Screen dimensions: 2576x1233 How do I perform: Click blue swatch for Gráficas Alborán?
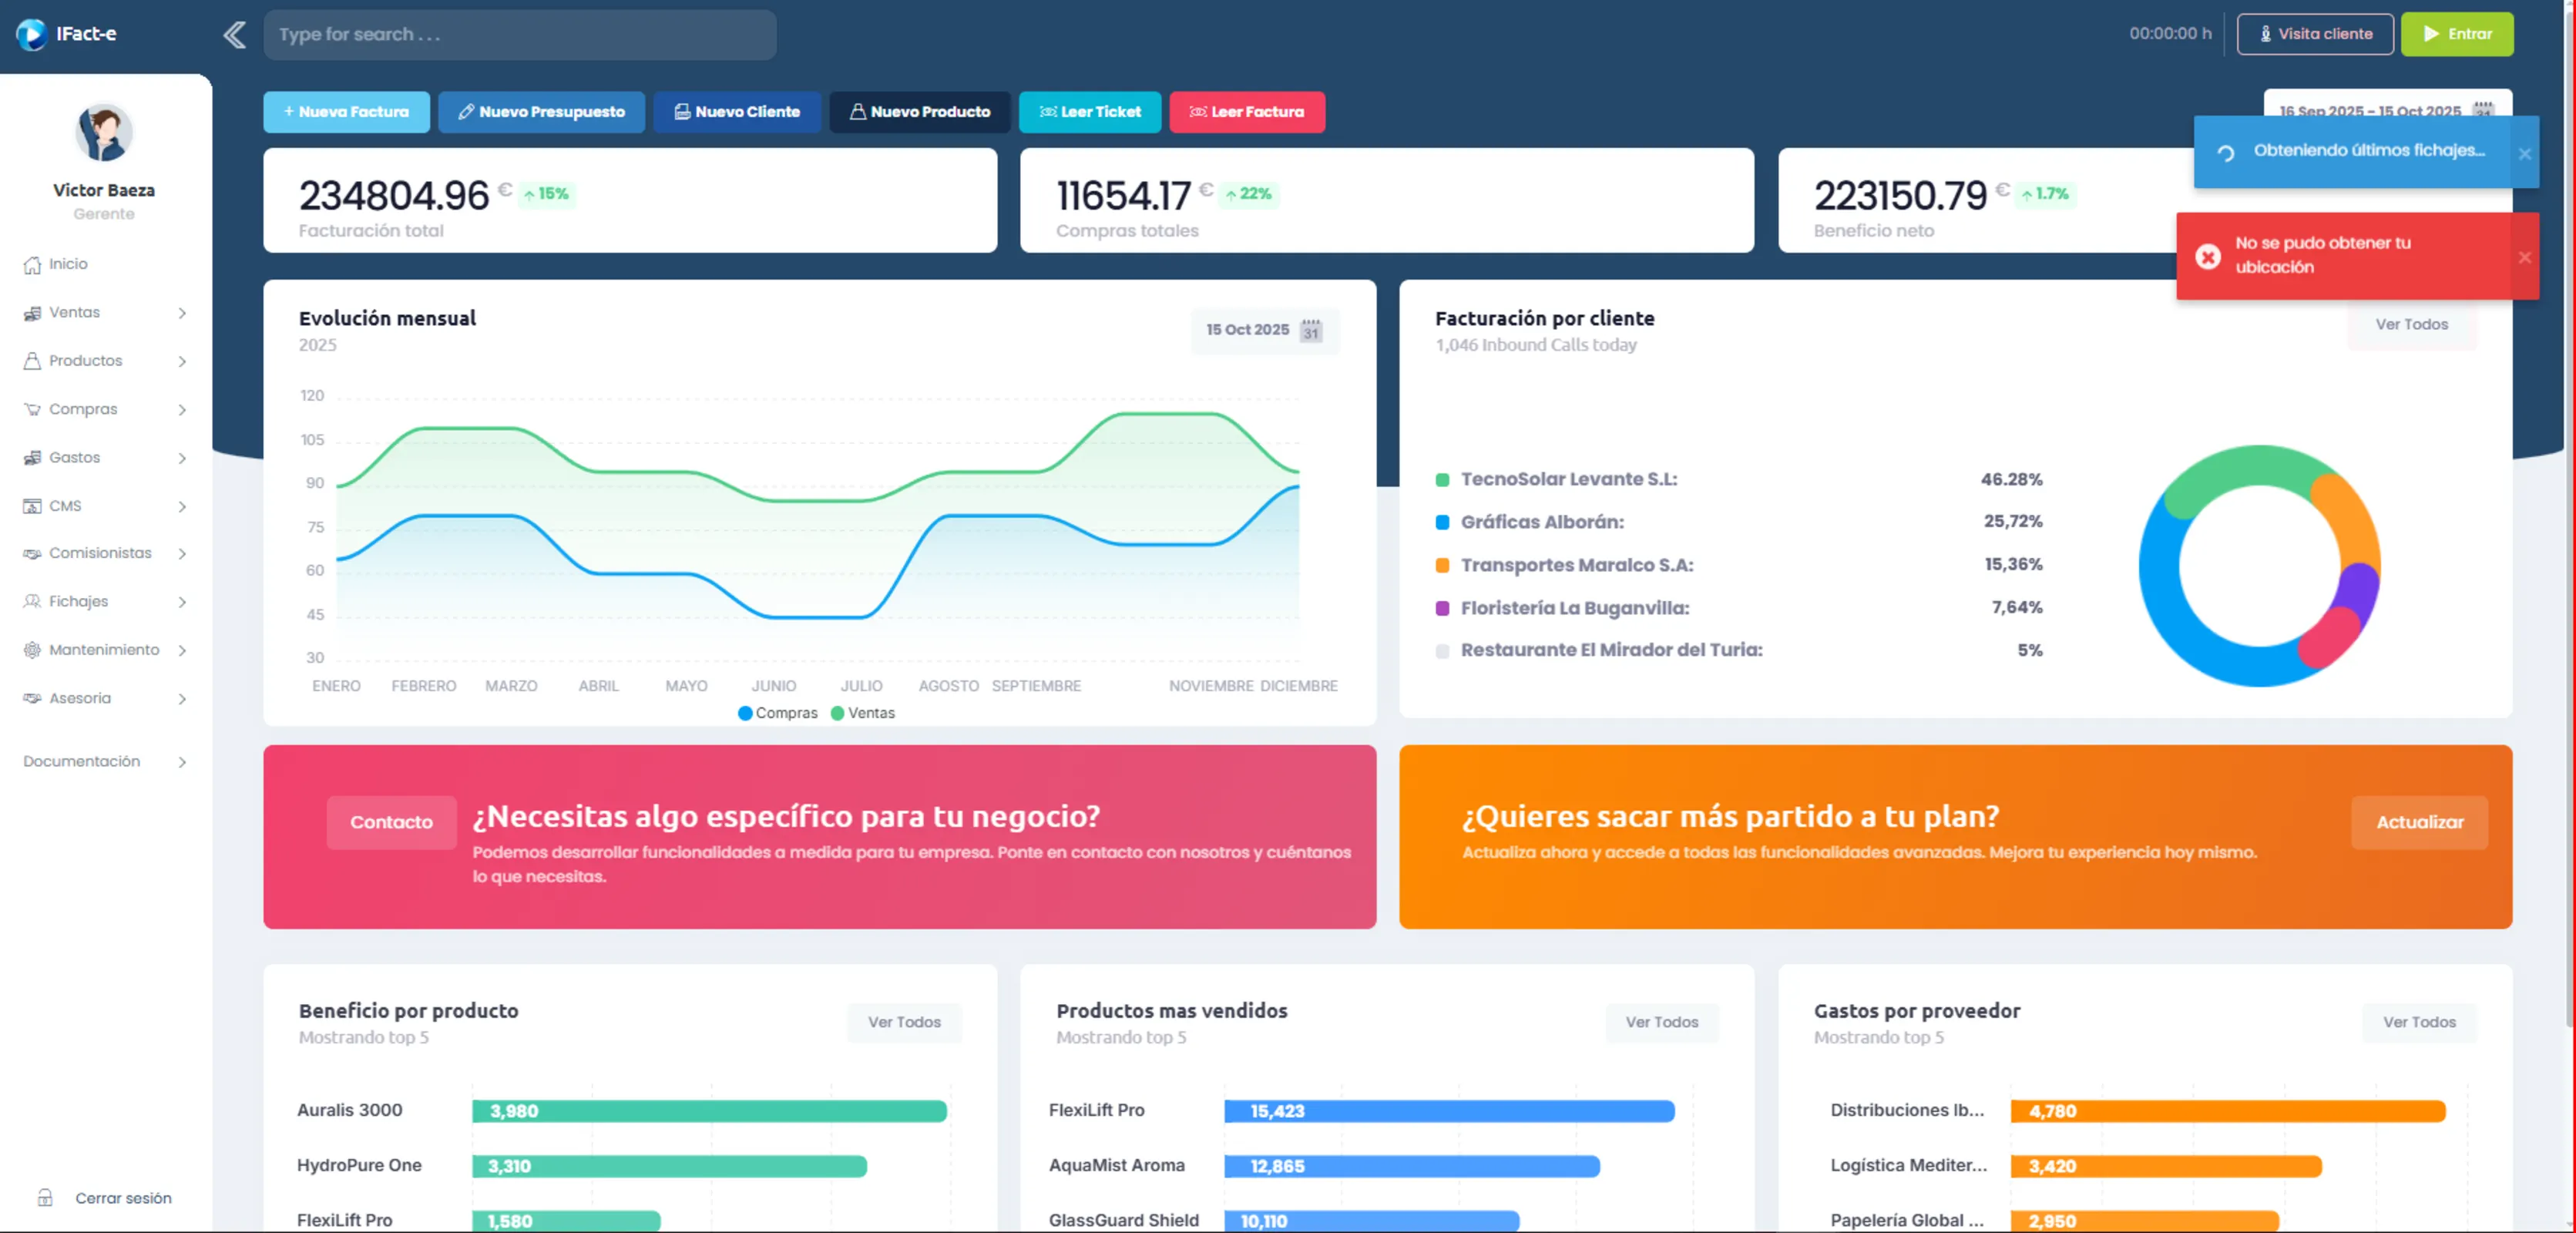1442,522
